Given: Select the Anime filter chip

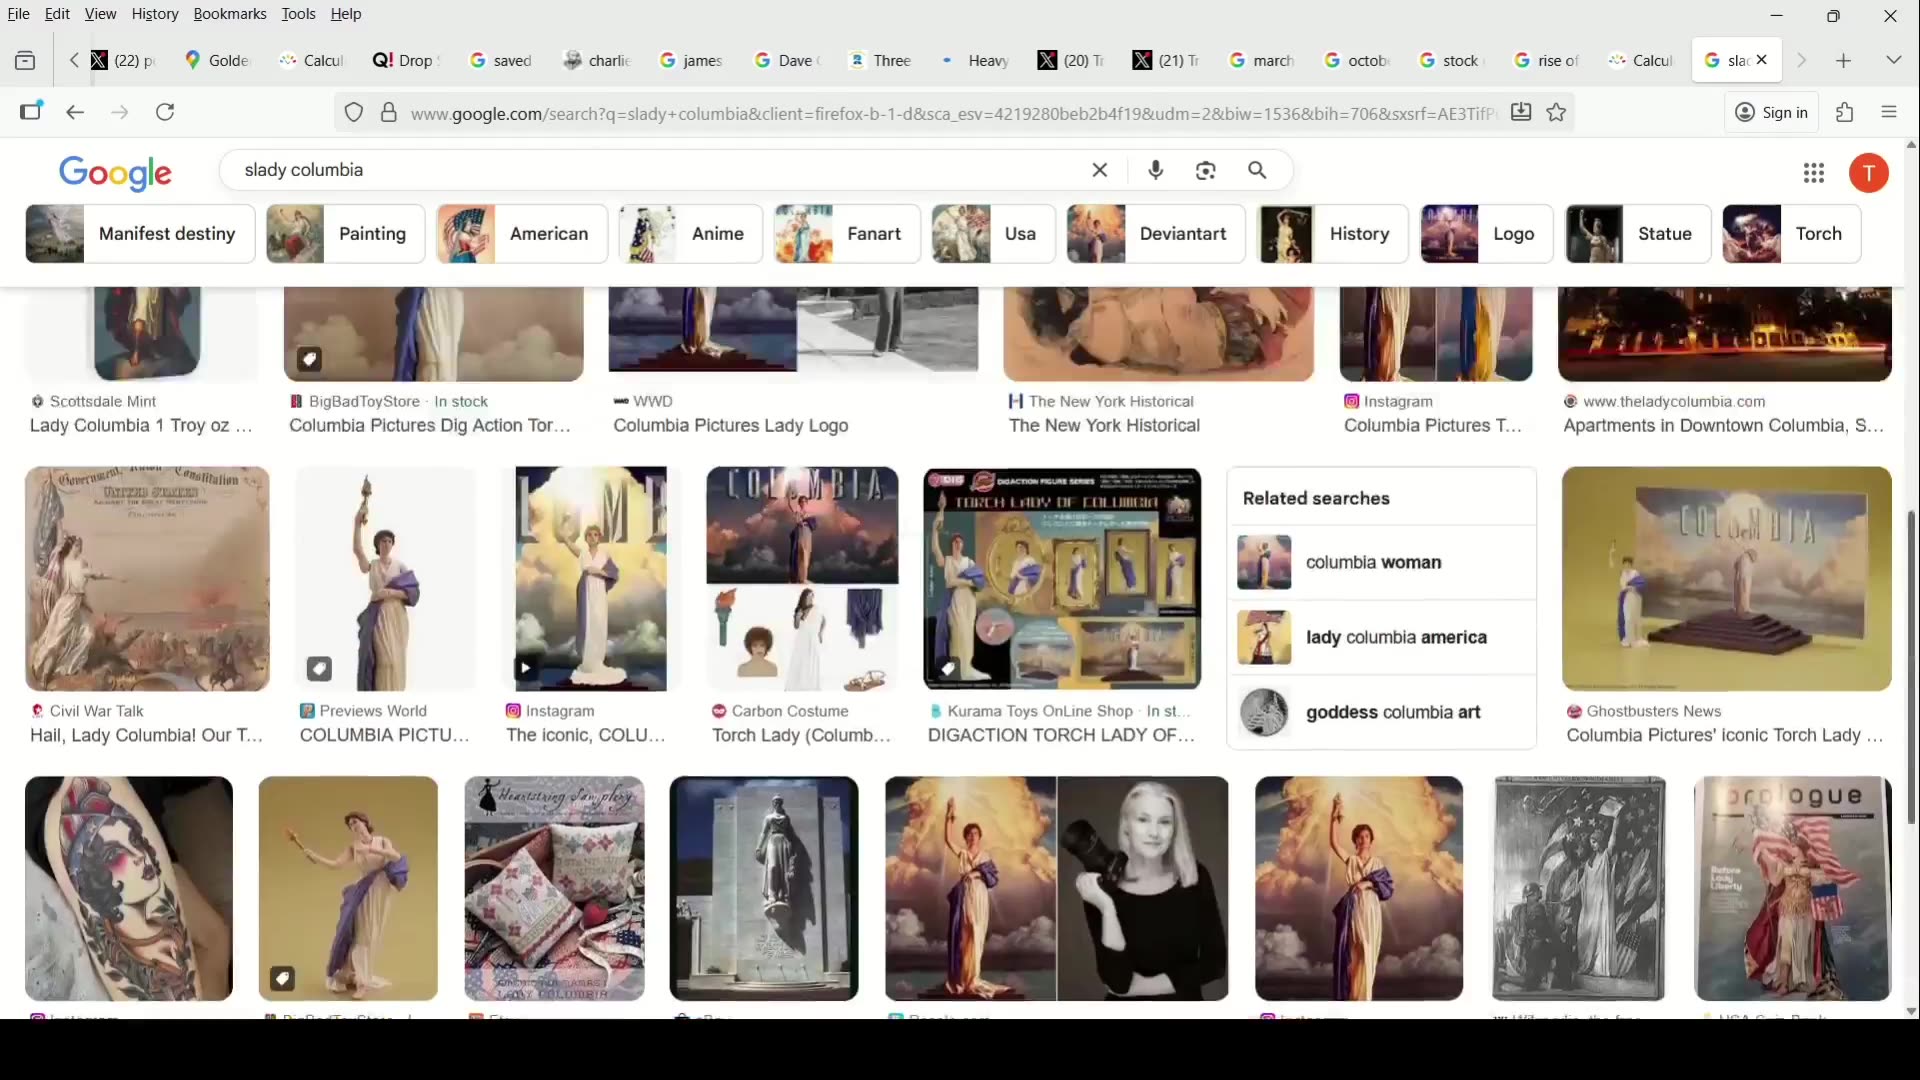Looking at the screenshot, I should coord(690,234).
